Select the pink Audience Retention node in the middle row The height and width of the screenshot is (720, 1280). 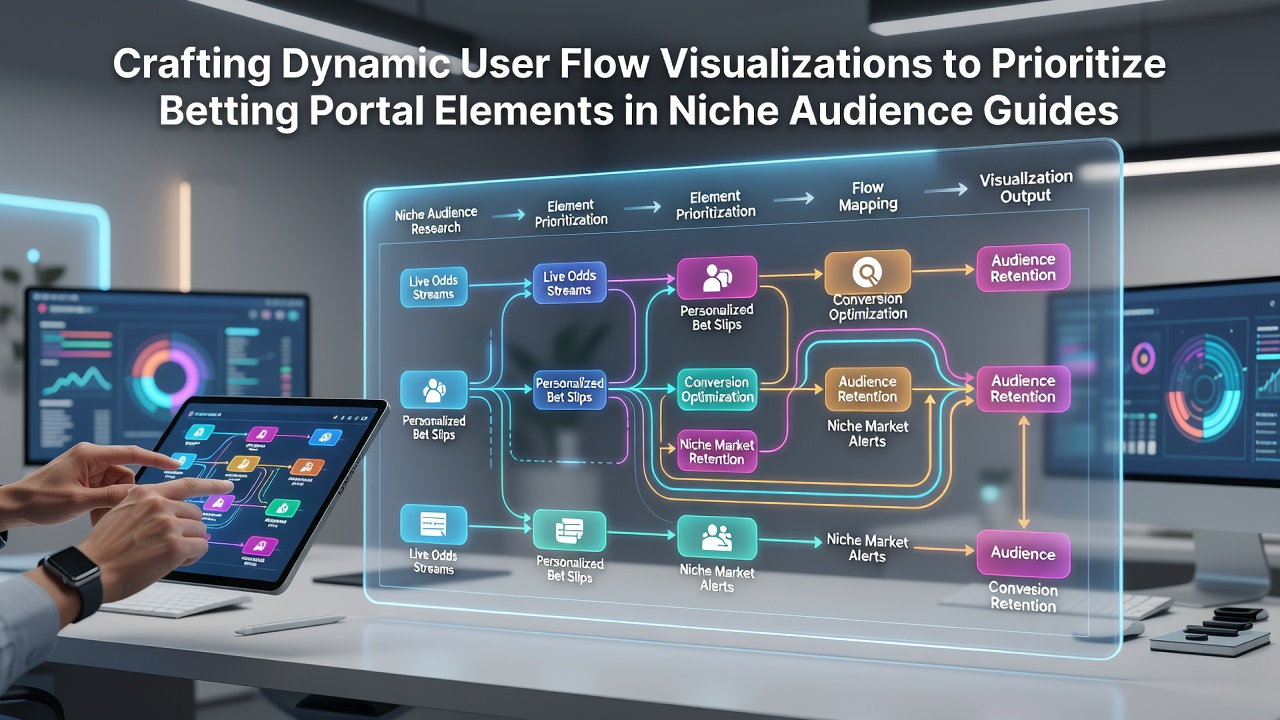[1023, 389]
